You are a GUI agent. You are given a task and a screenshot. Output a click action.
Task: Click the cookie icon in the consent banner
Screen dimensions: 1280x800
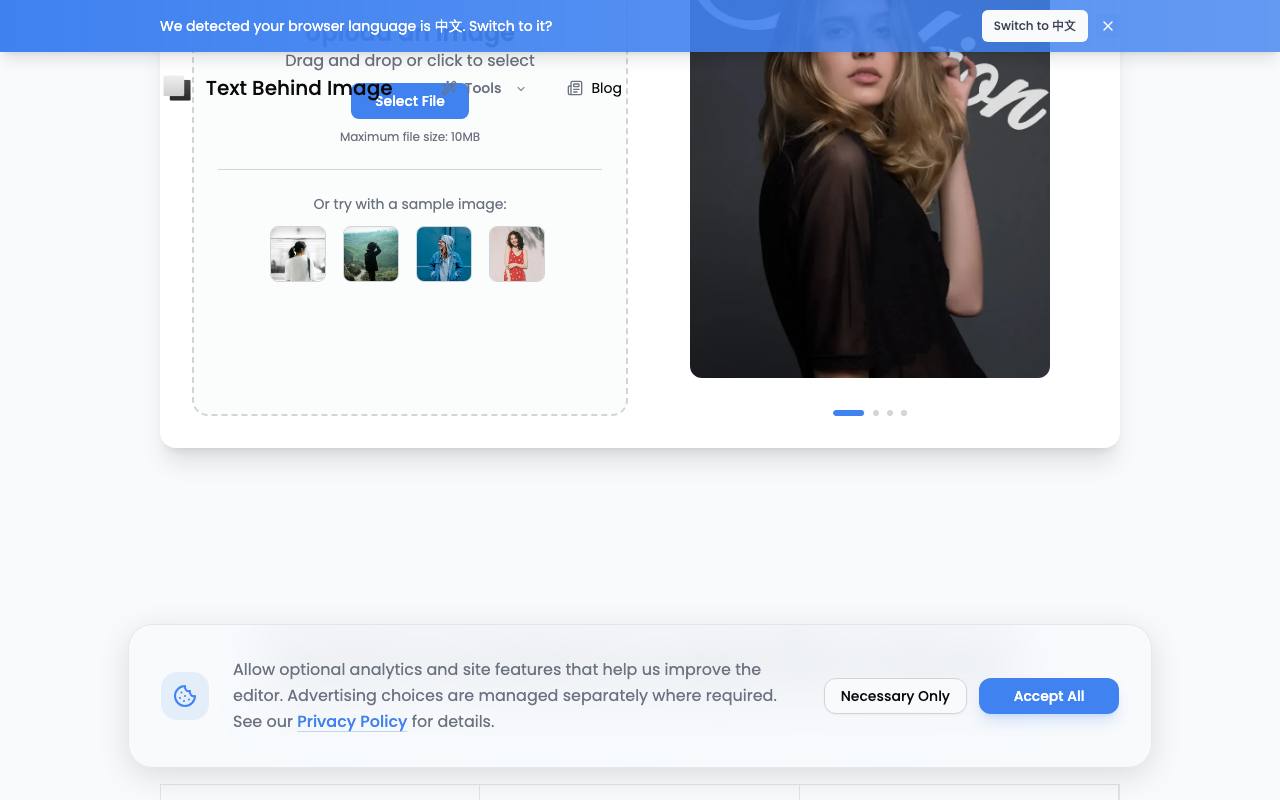click(185, 696)
